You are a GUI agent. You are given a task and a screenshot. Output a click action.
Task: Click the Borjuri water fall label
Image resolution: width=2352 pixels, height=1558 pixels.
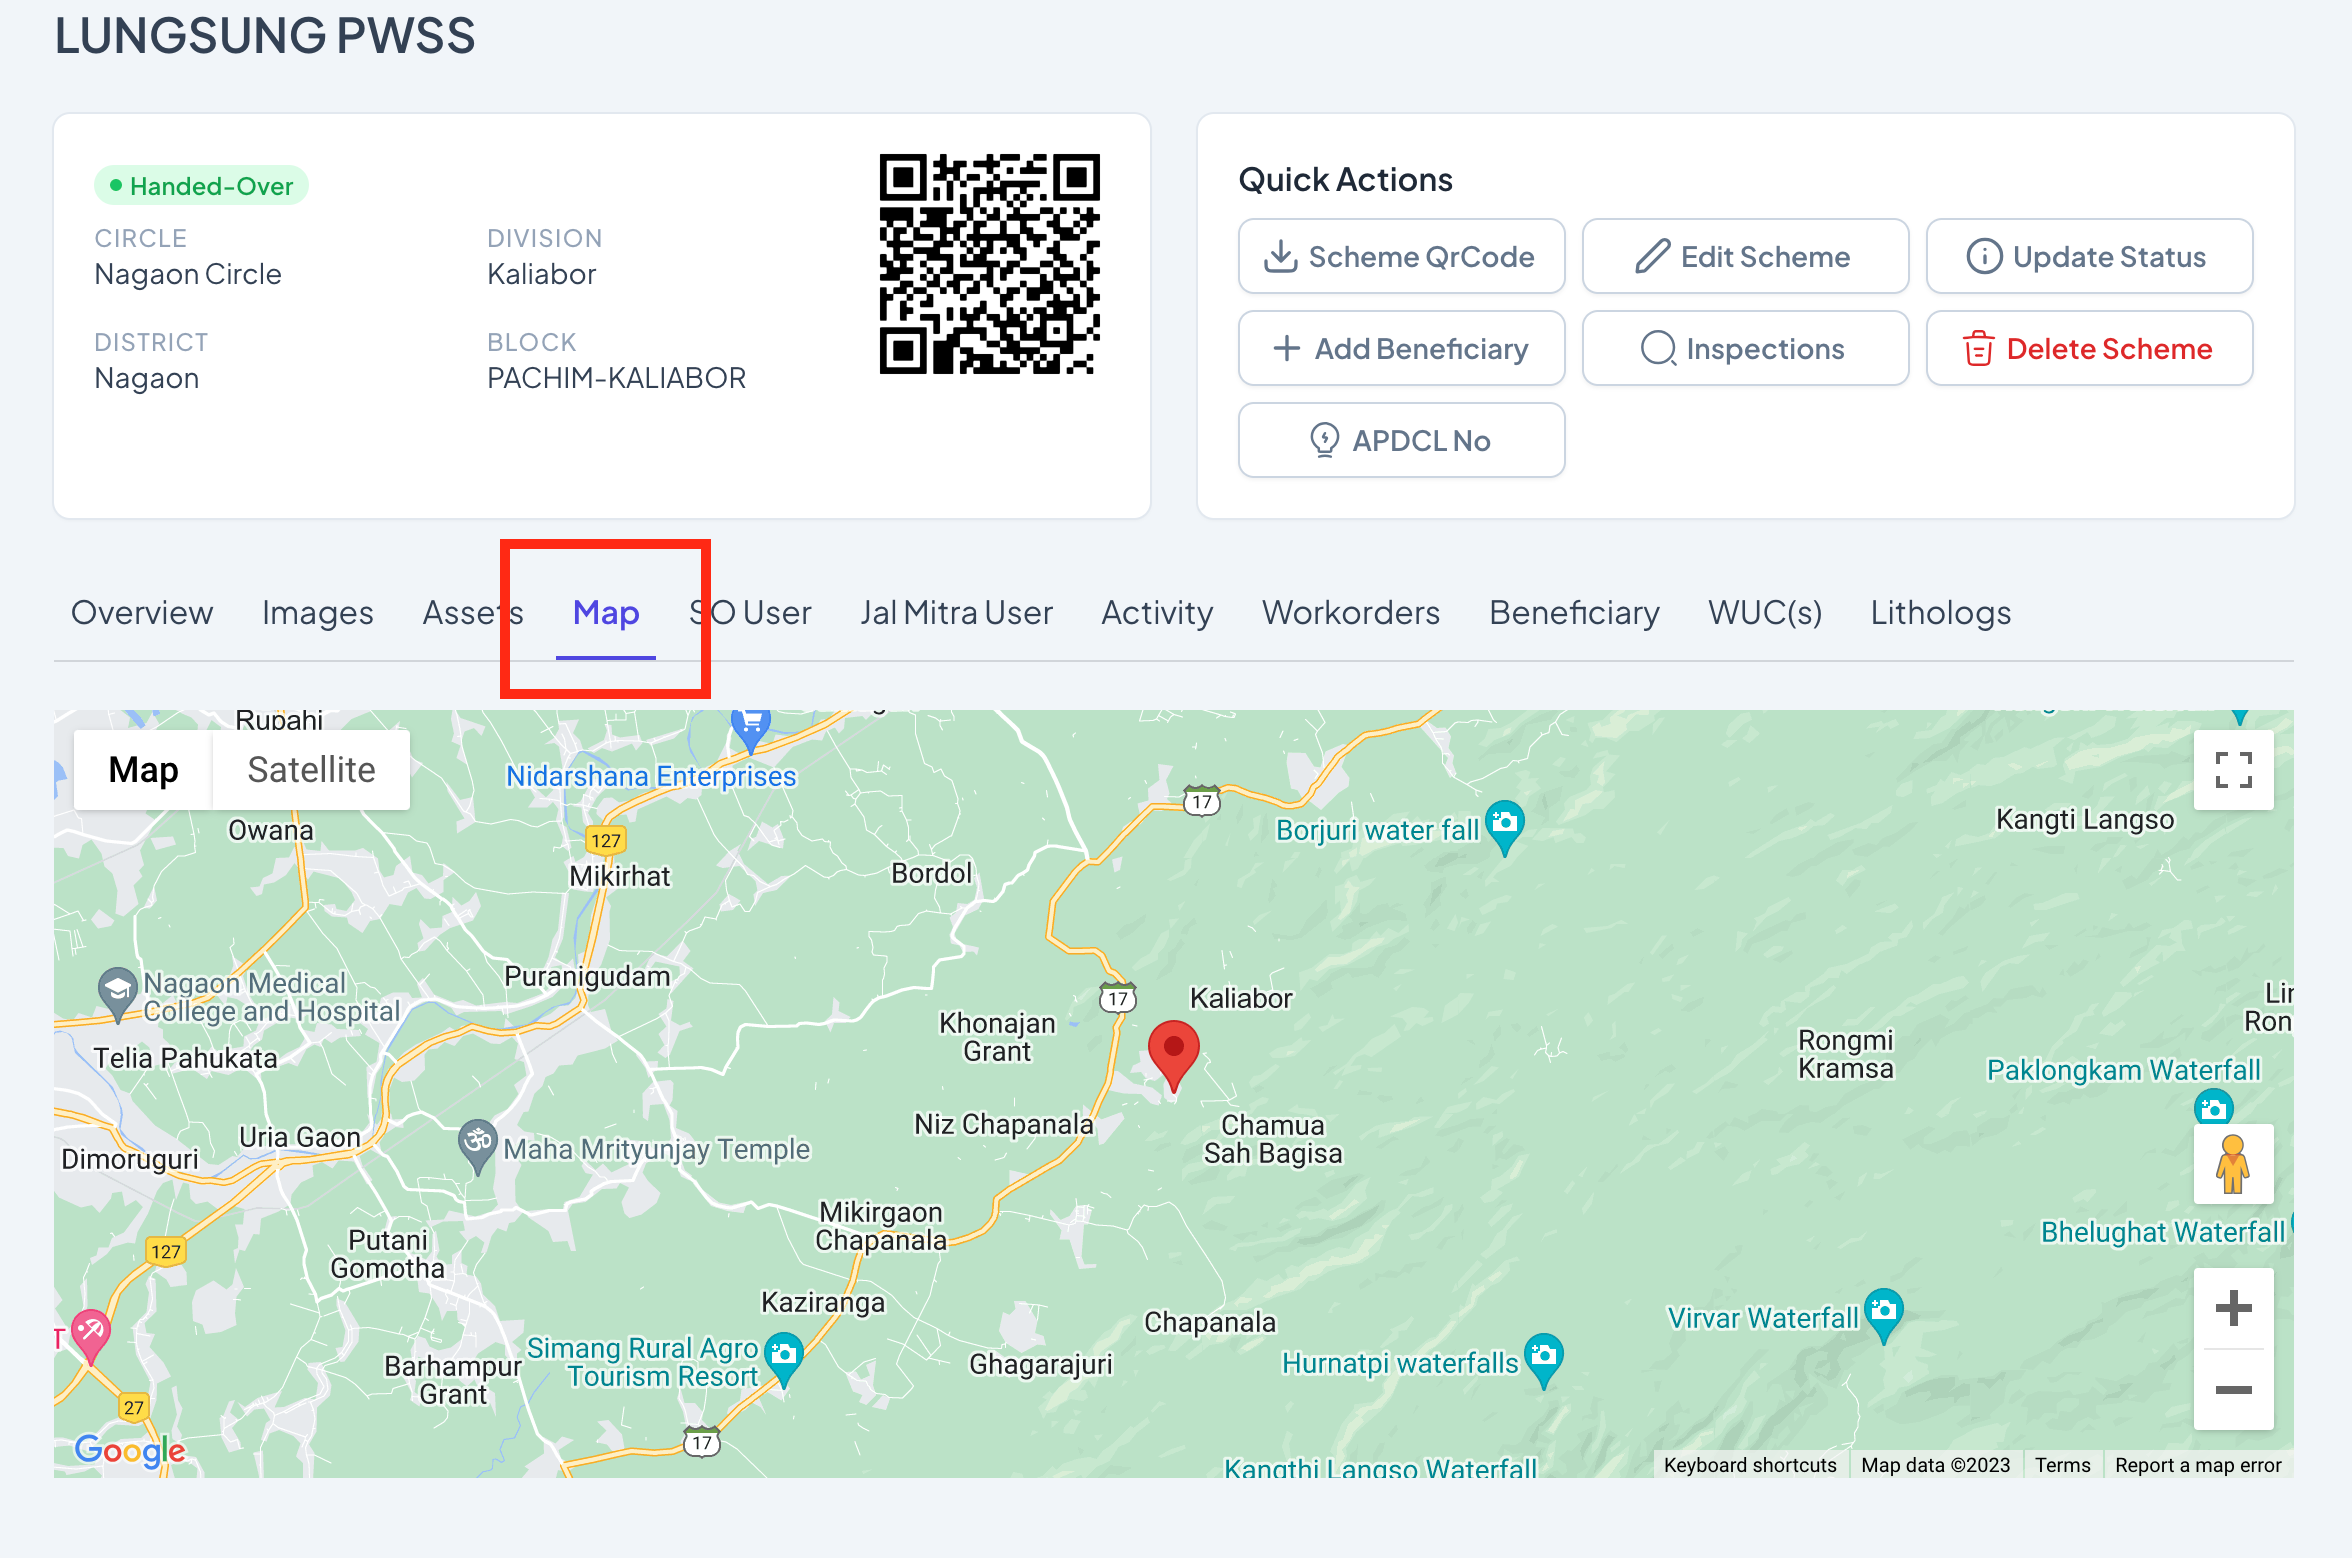[1377, 830]
